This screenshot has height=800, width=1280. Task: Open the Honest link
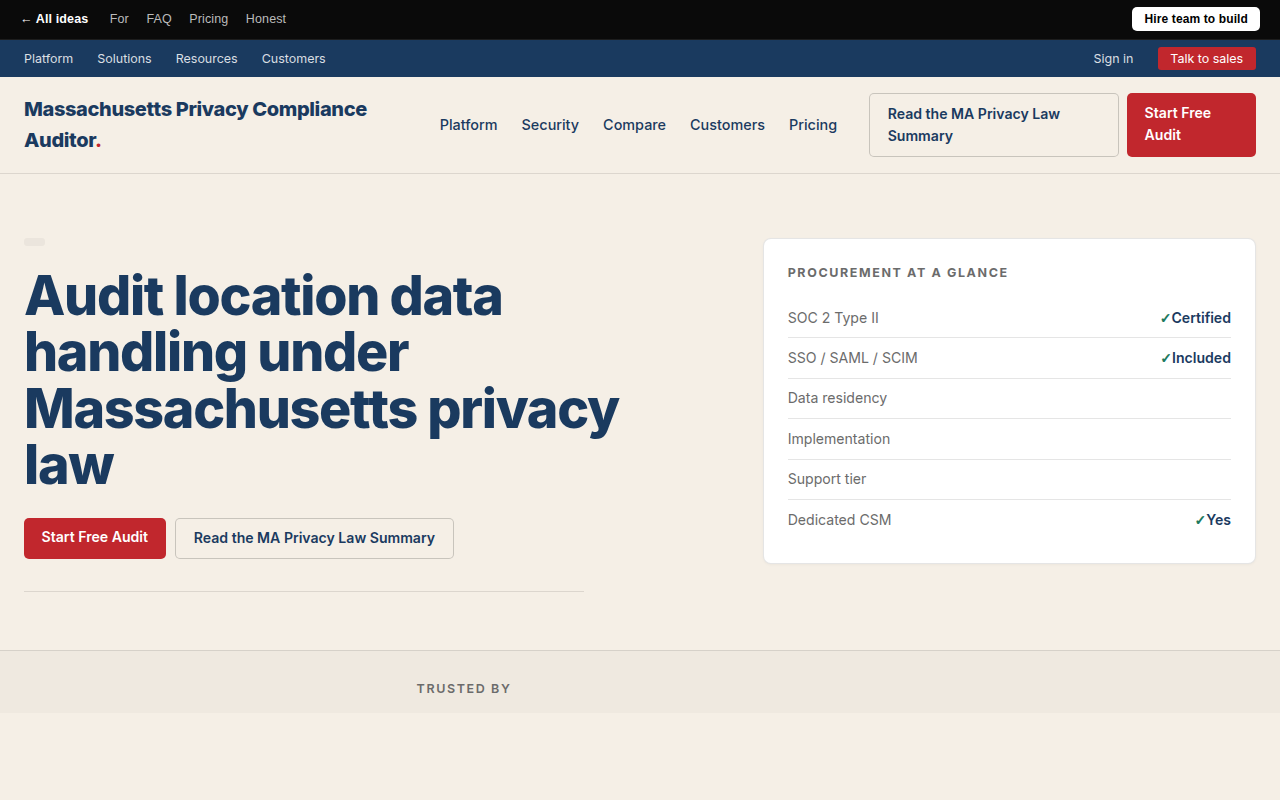266,19
